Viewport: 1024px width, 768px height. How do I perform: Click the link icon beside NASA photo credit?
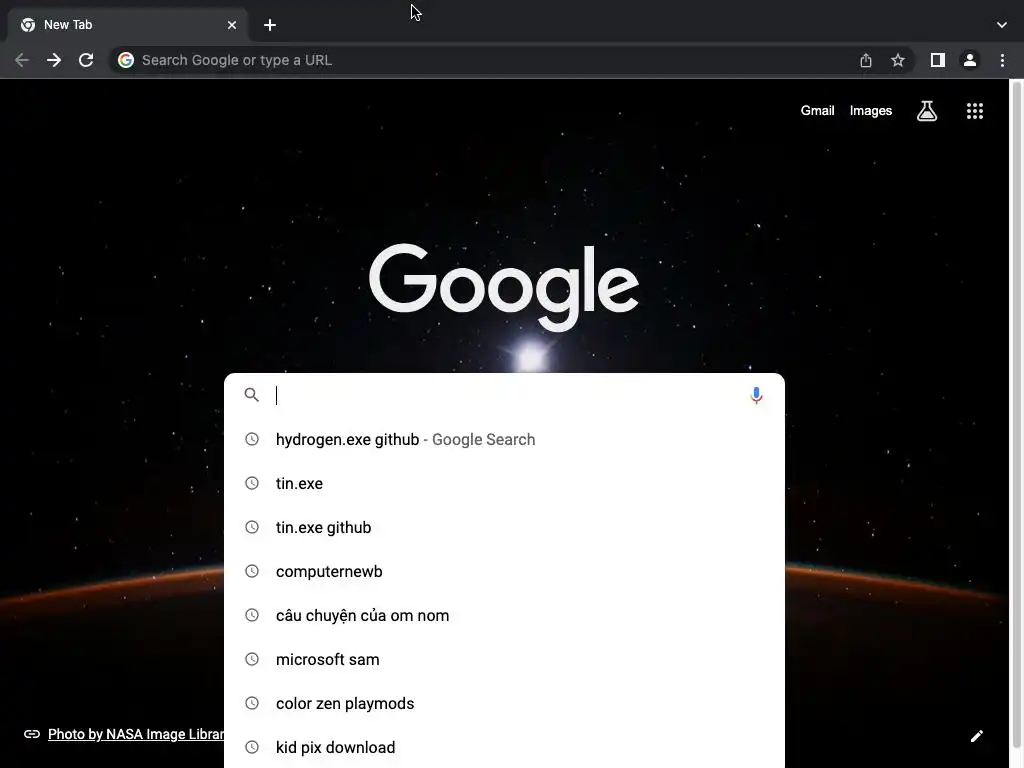[32, 734]
